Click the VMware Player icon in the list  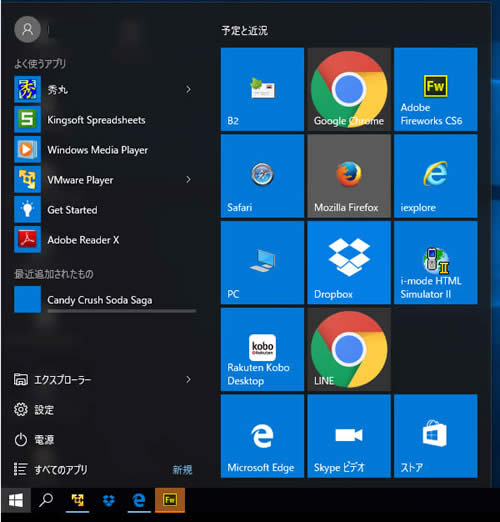click(x=27, y=179)
